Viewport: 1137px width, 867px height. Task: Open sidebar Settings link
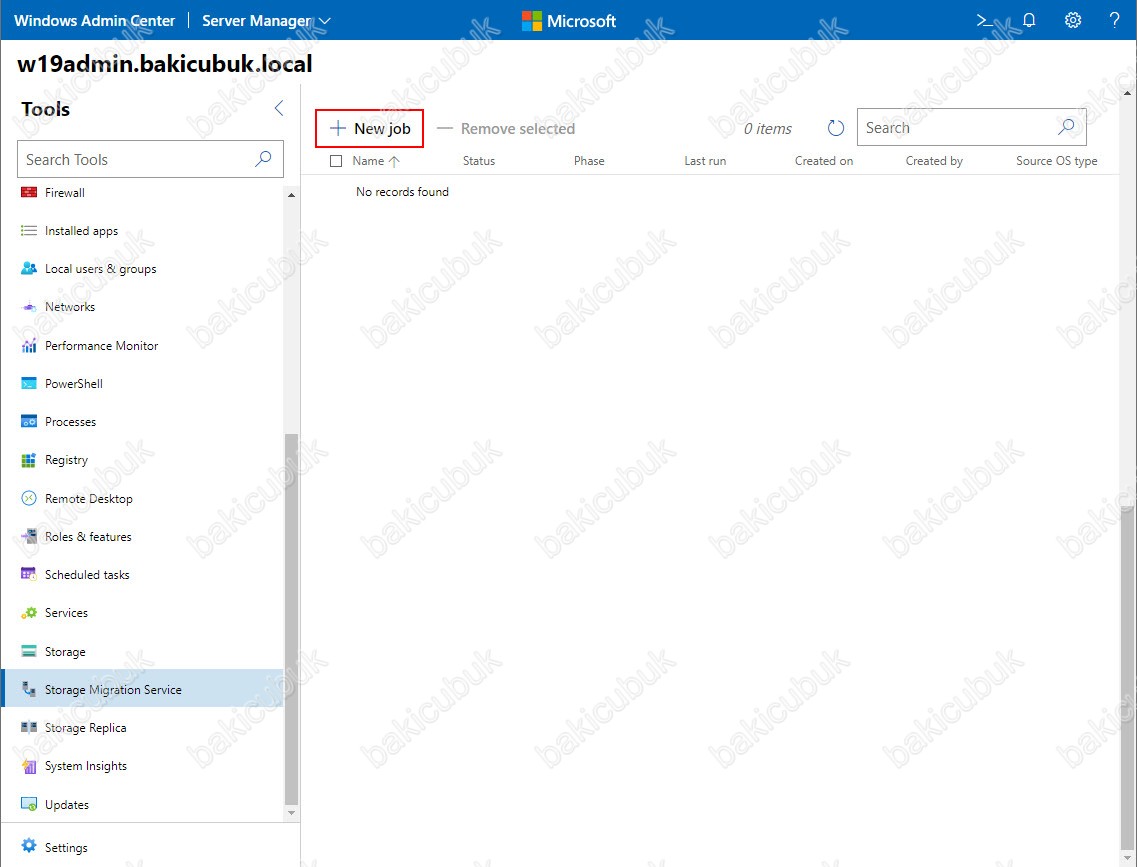pos(66,847)
